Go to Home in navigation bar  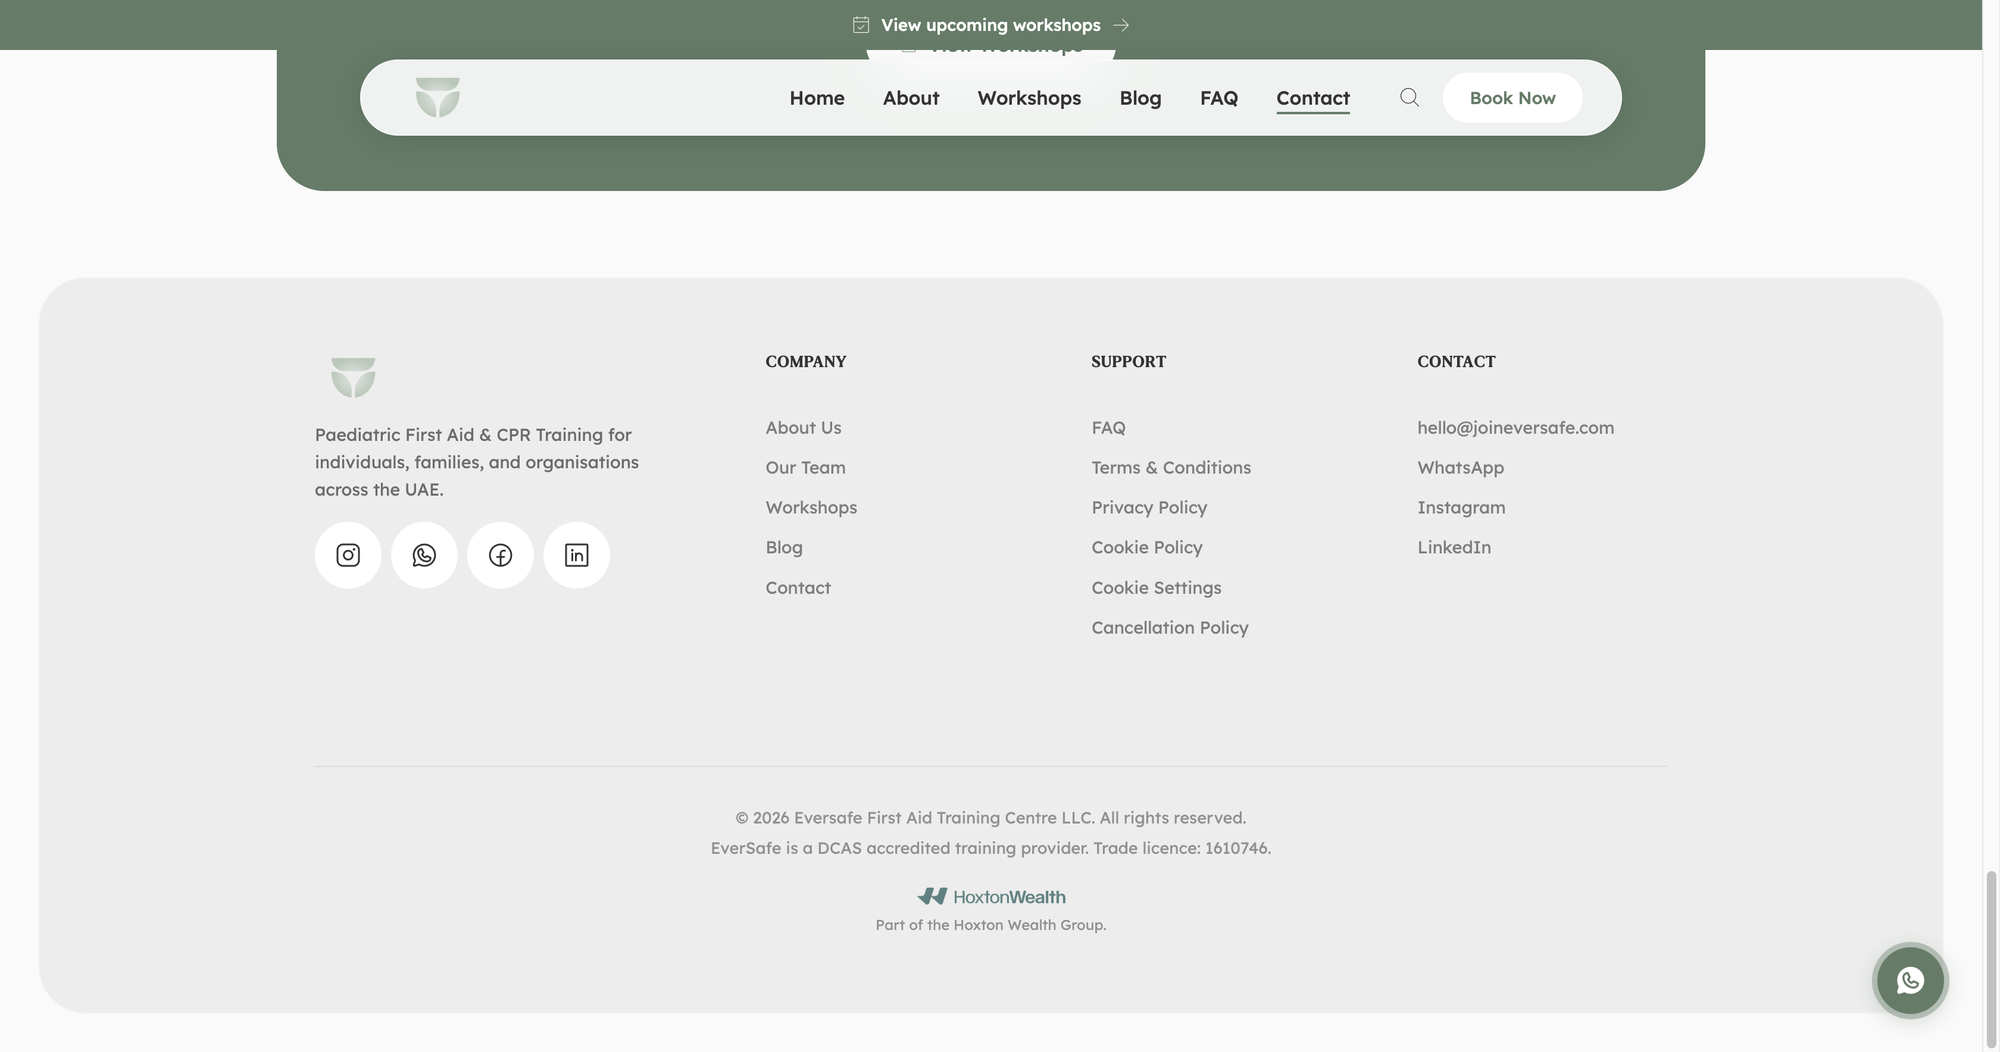pyautogui.click(x=817, y=98)
